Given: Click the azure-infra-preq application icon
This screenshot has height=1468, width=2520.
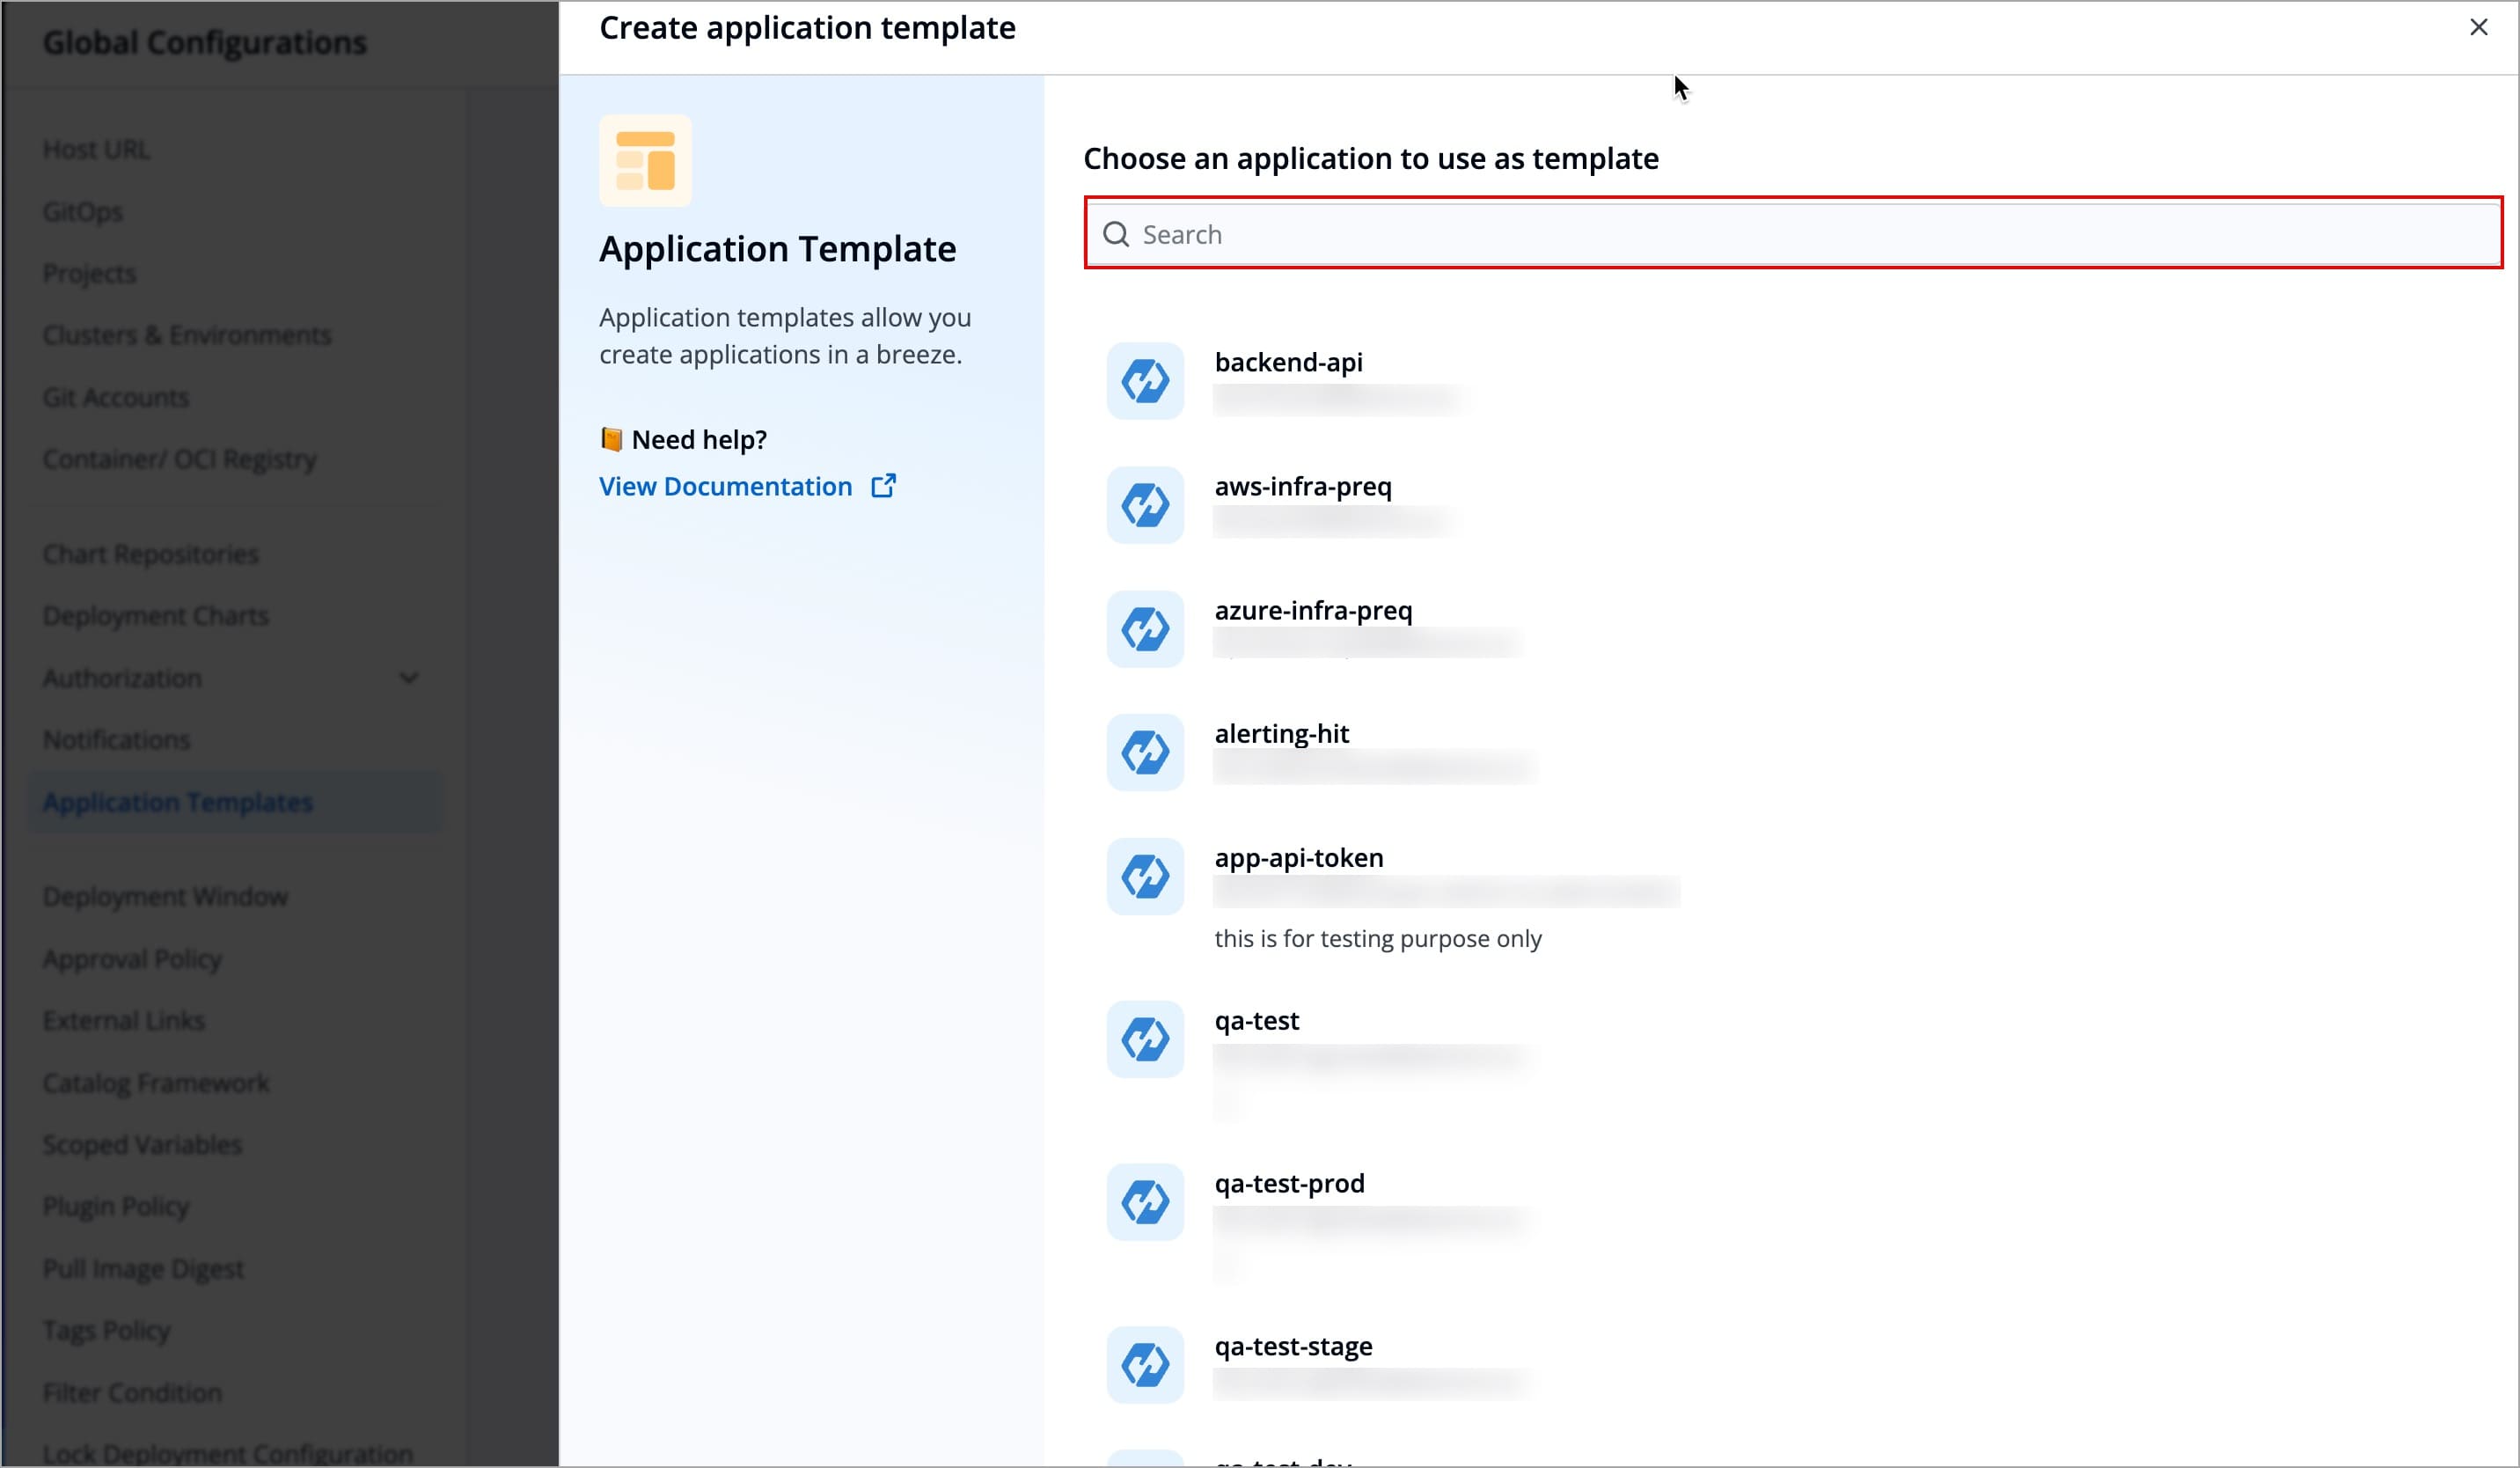Looking at the screenshot, I should pos(1144,629).
